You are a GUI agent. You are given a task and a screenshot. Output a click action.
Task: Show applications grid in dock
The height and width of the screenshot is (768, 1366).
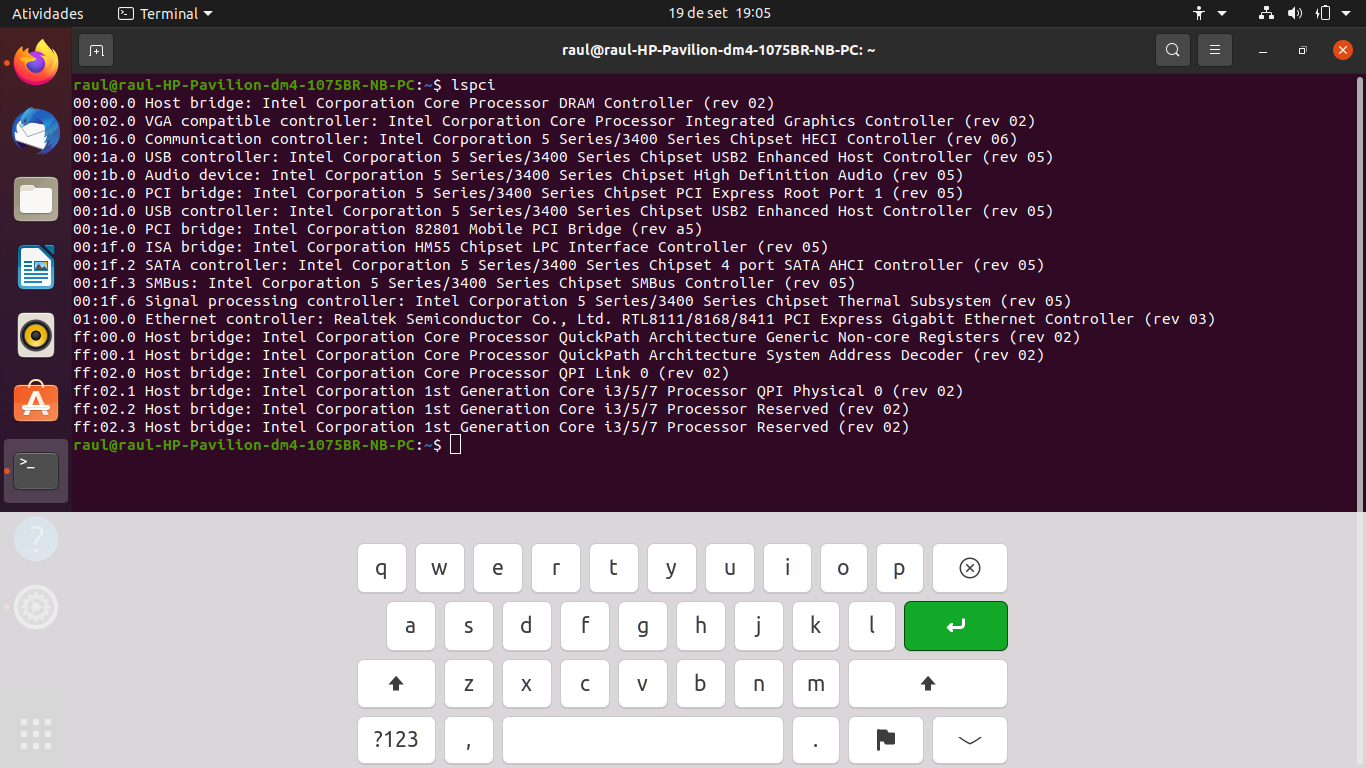pyautogui.click(x=36, y=733)
